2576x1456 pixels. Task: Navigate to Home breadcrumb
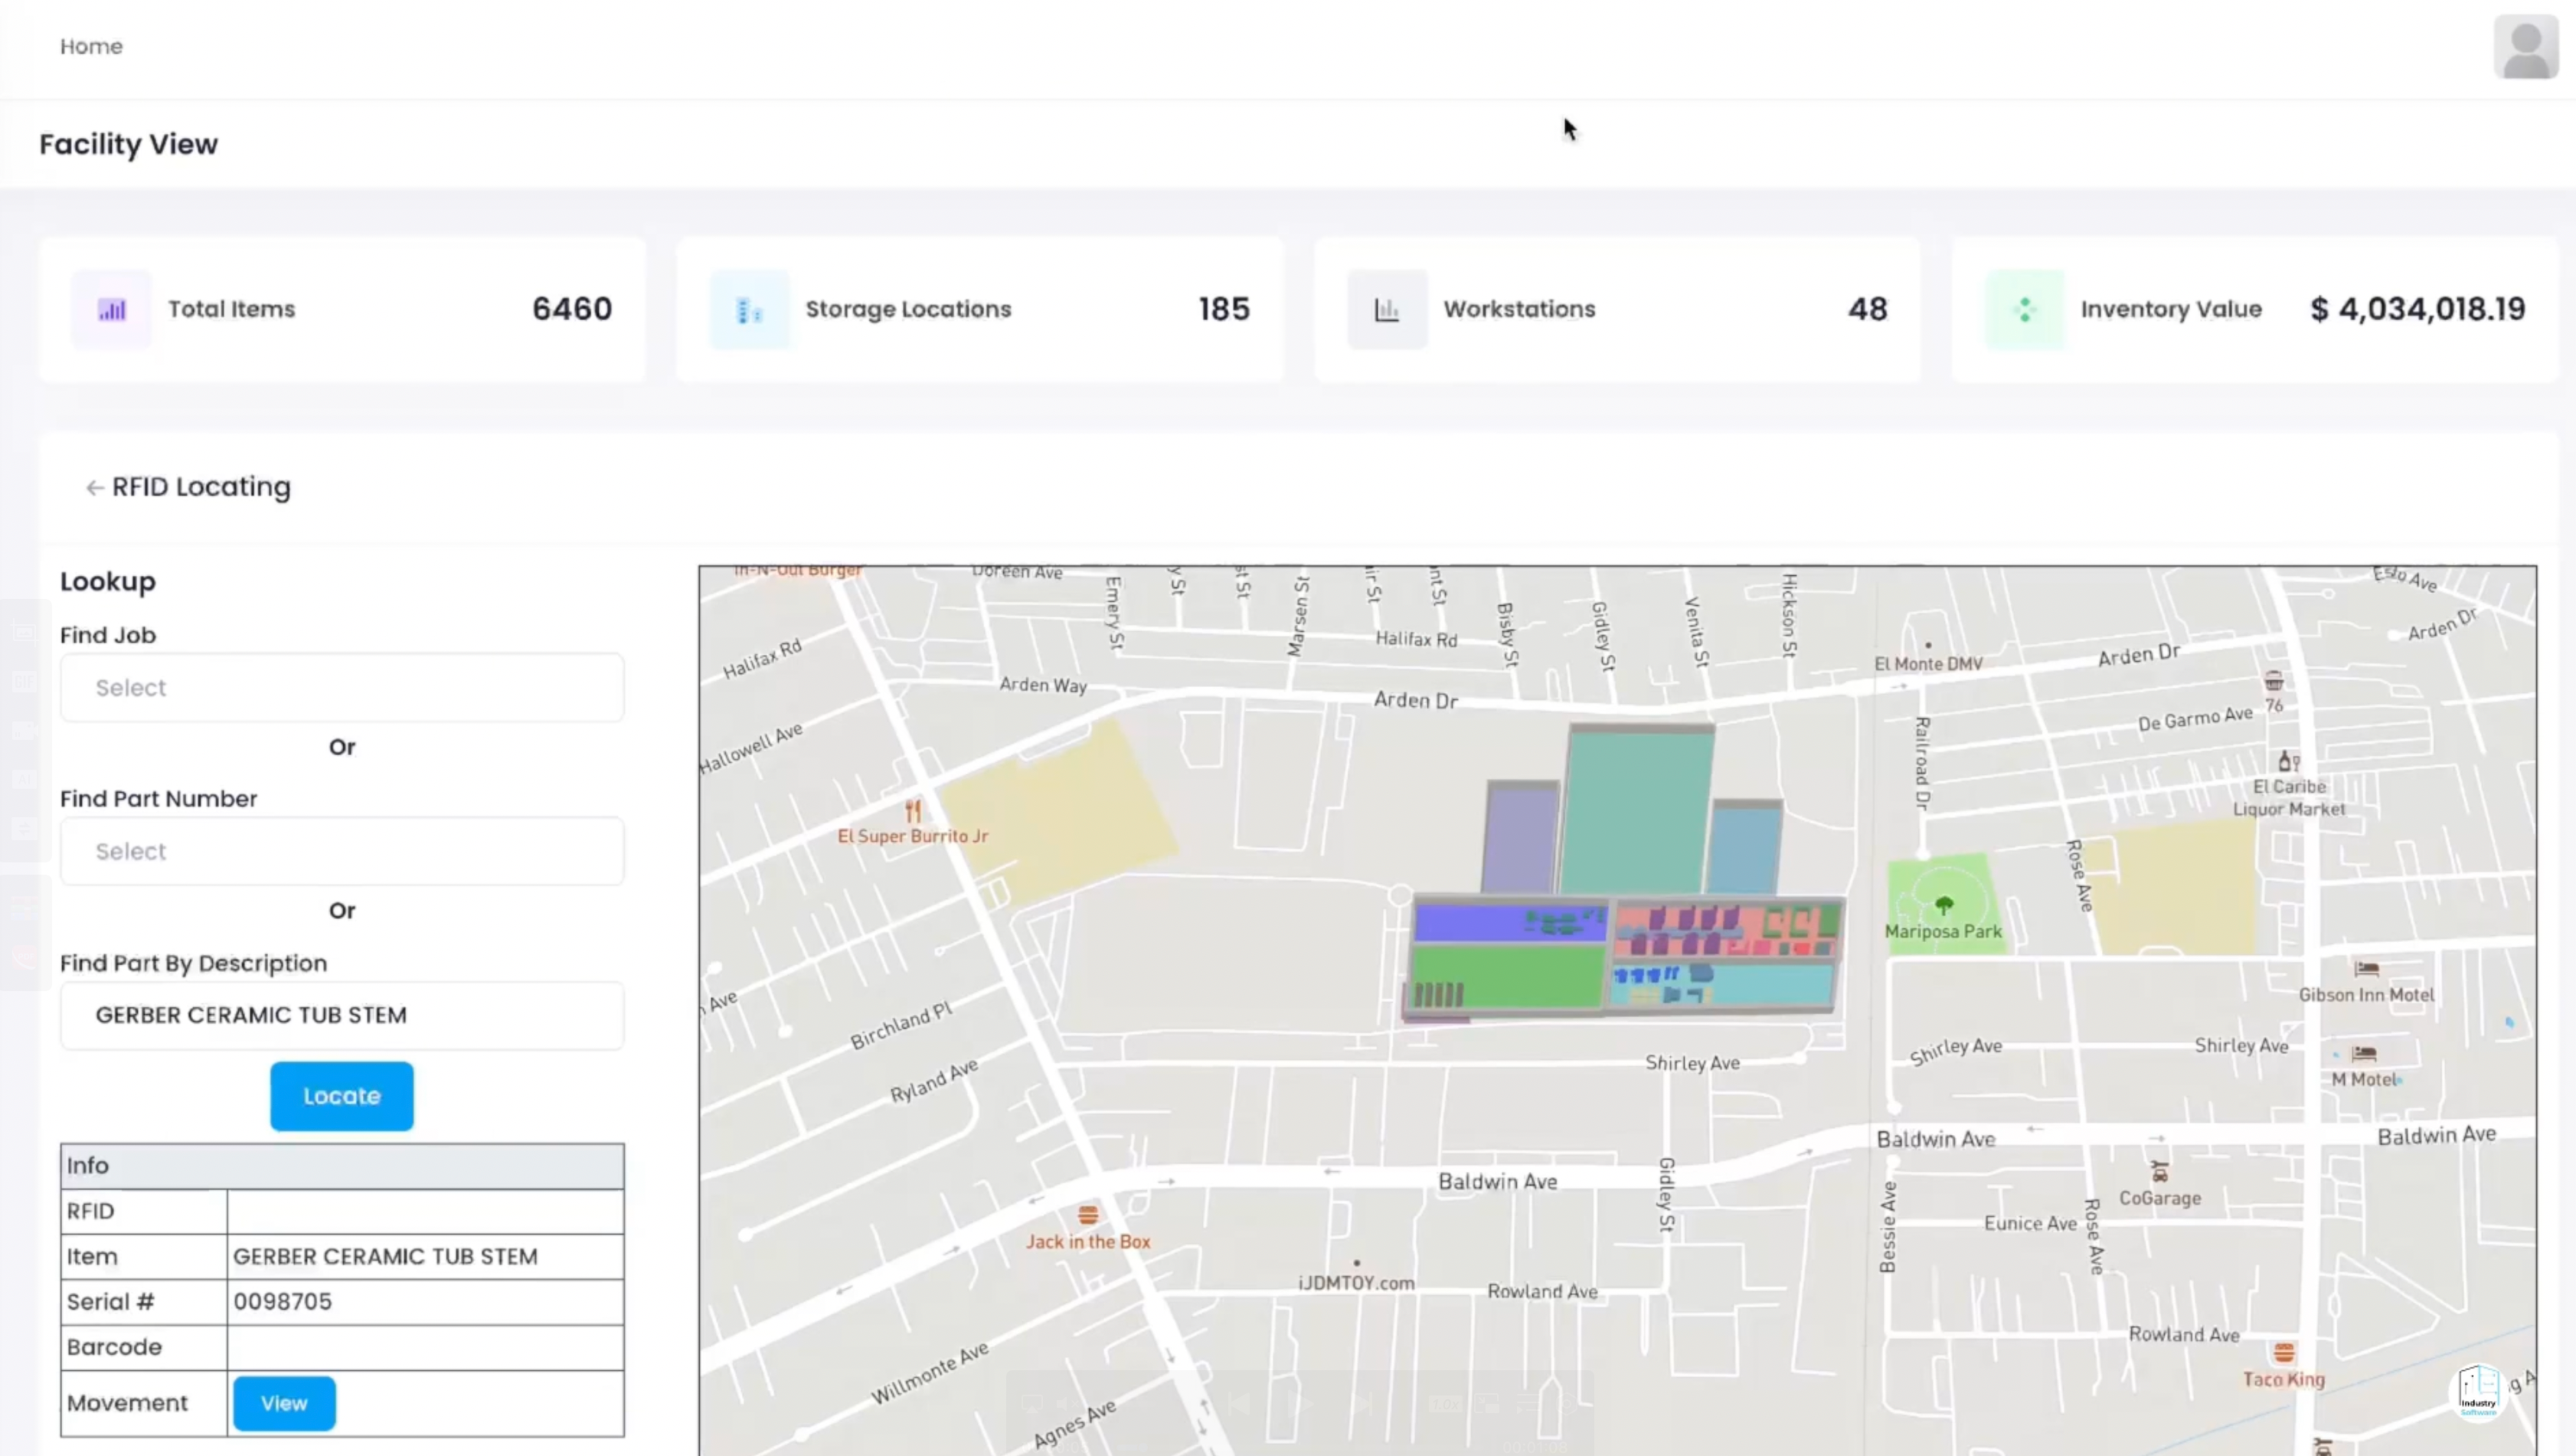[x=91, y=46]
